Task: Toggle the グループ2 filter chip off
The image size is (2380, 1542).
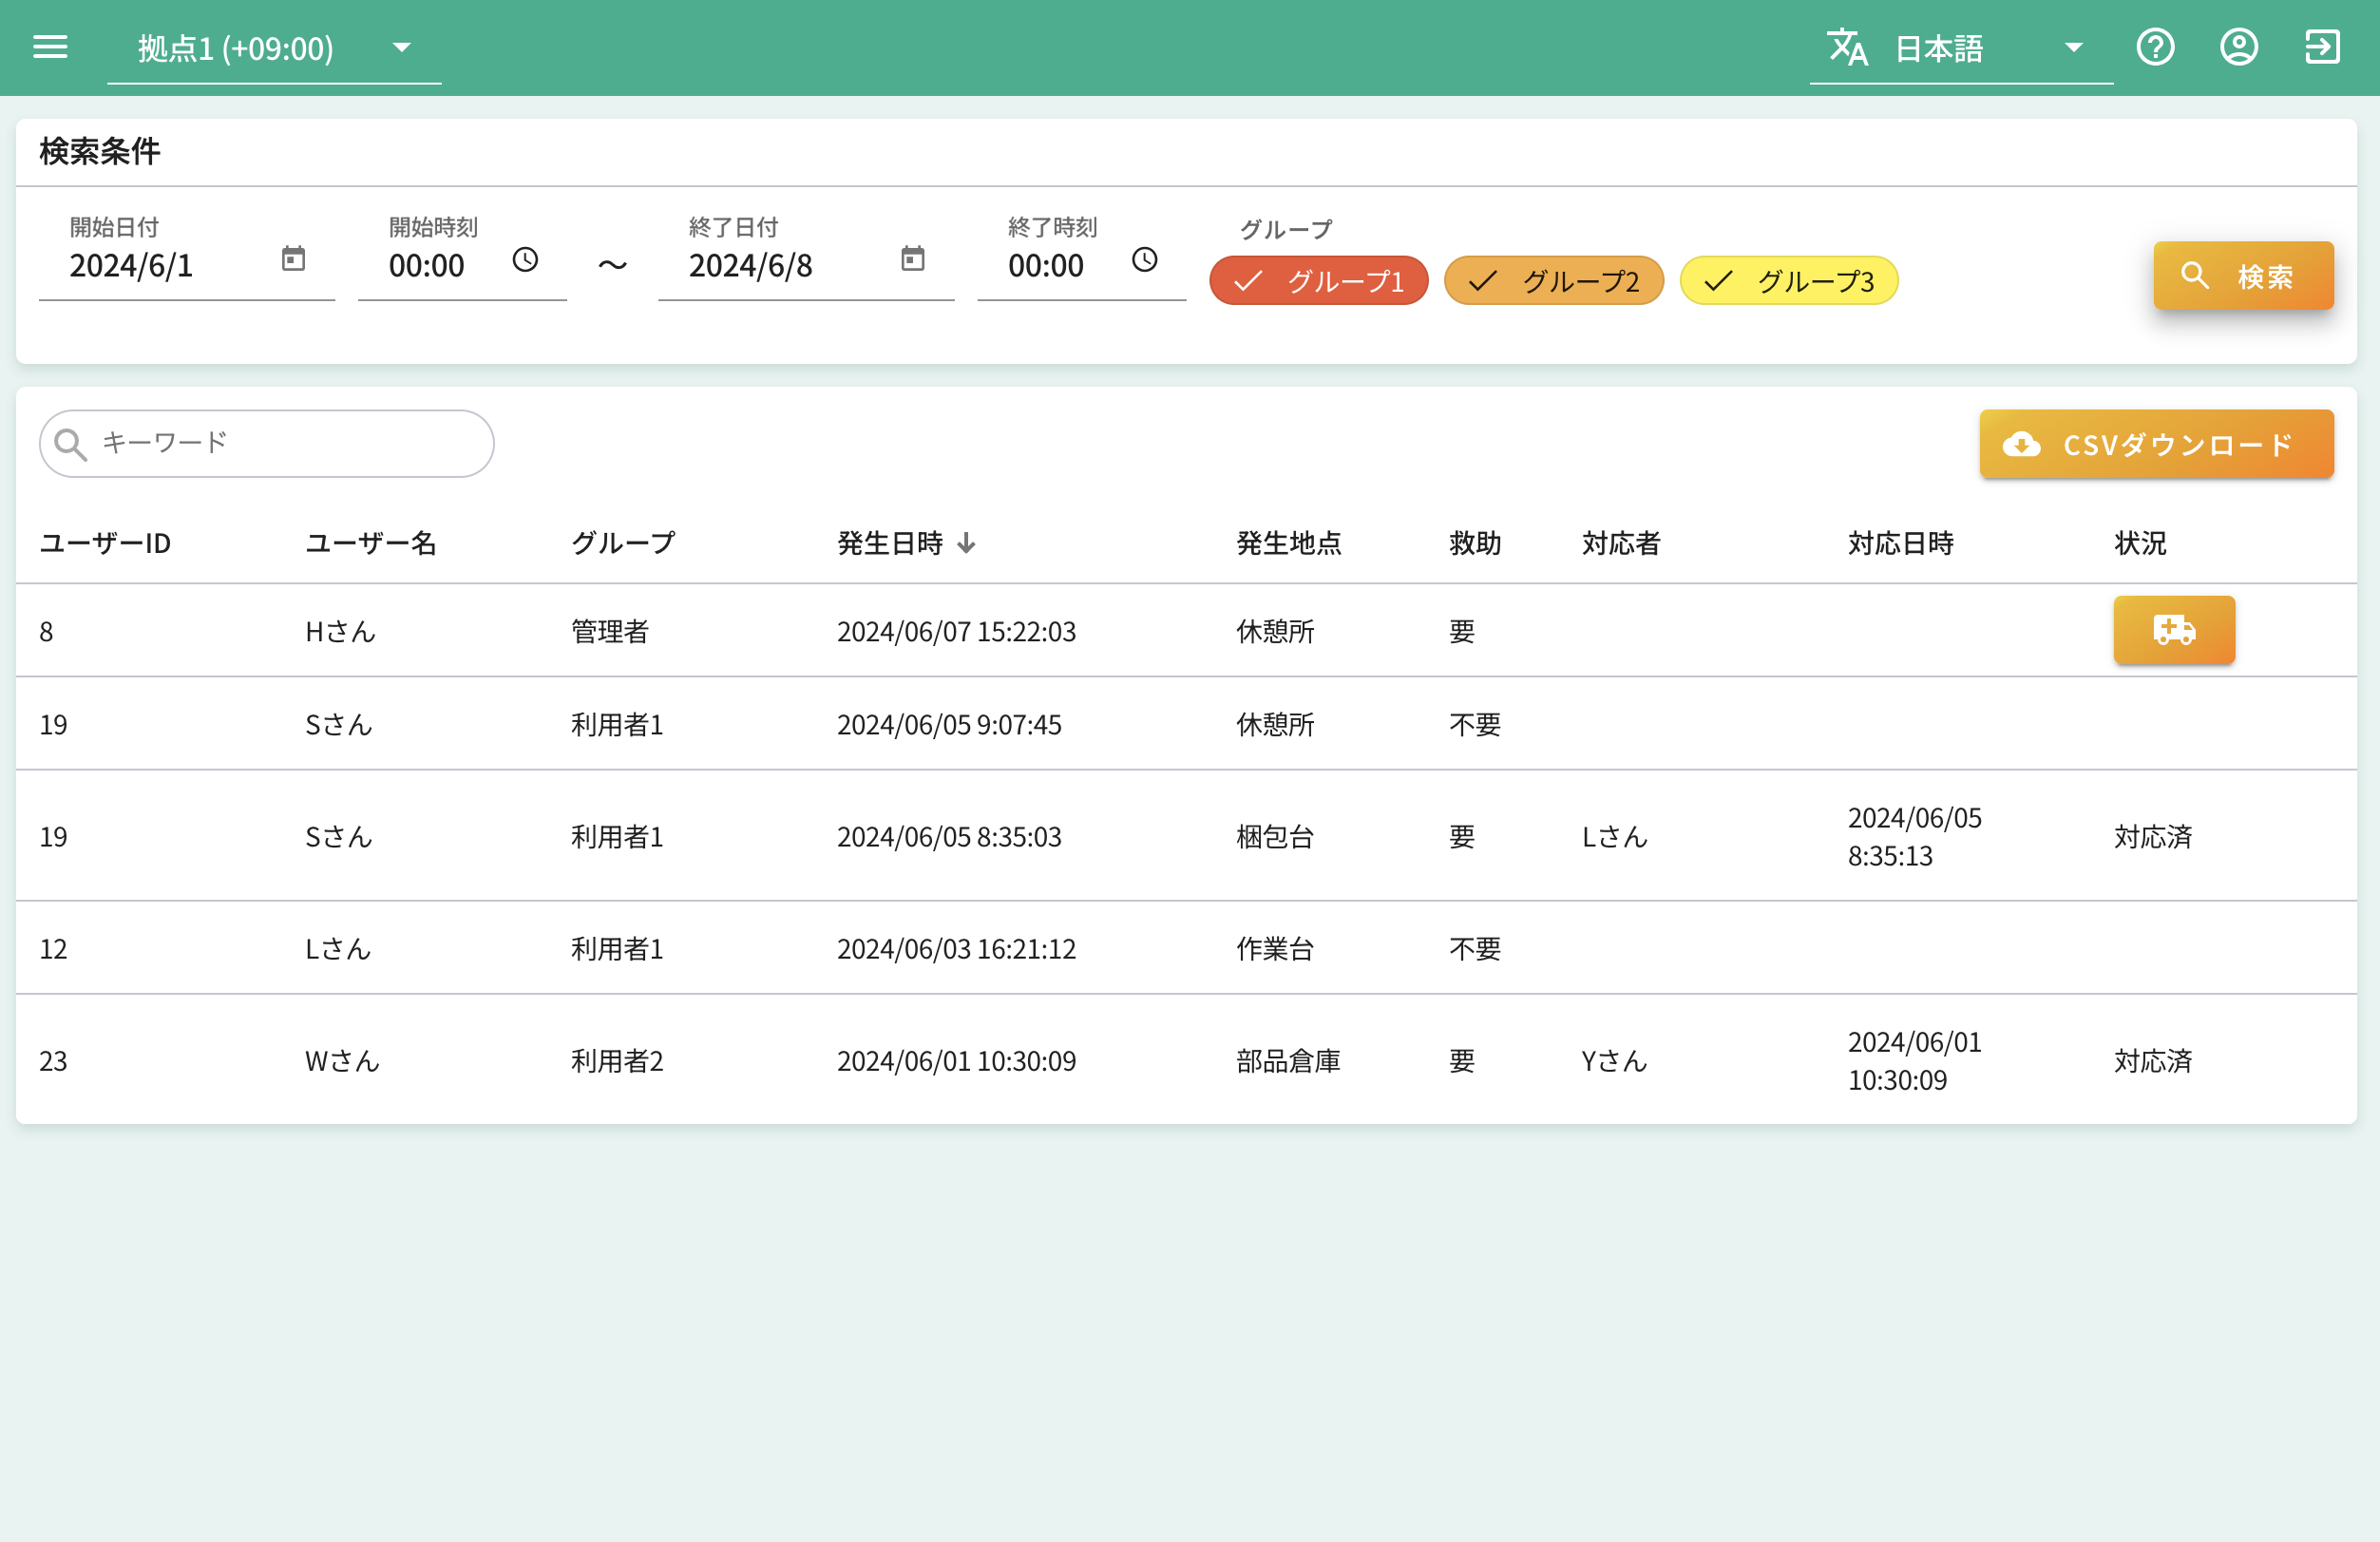Action: pyautogui.click(x=1554, y=281)
